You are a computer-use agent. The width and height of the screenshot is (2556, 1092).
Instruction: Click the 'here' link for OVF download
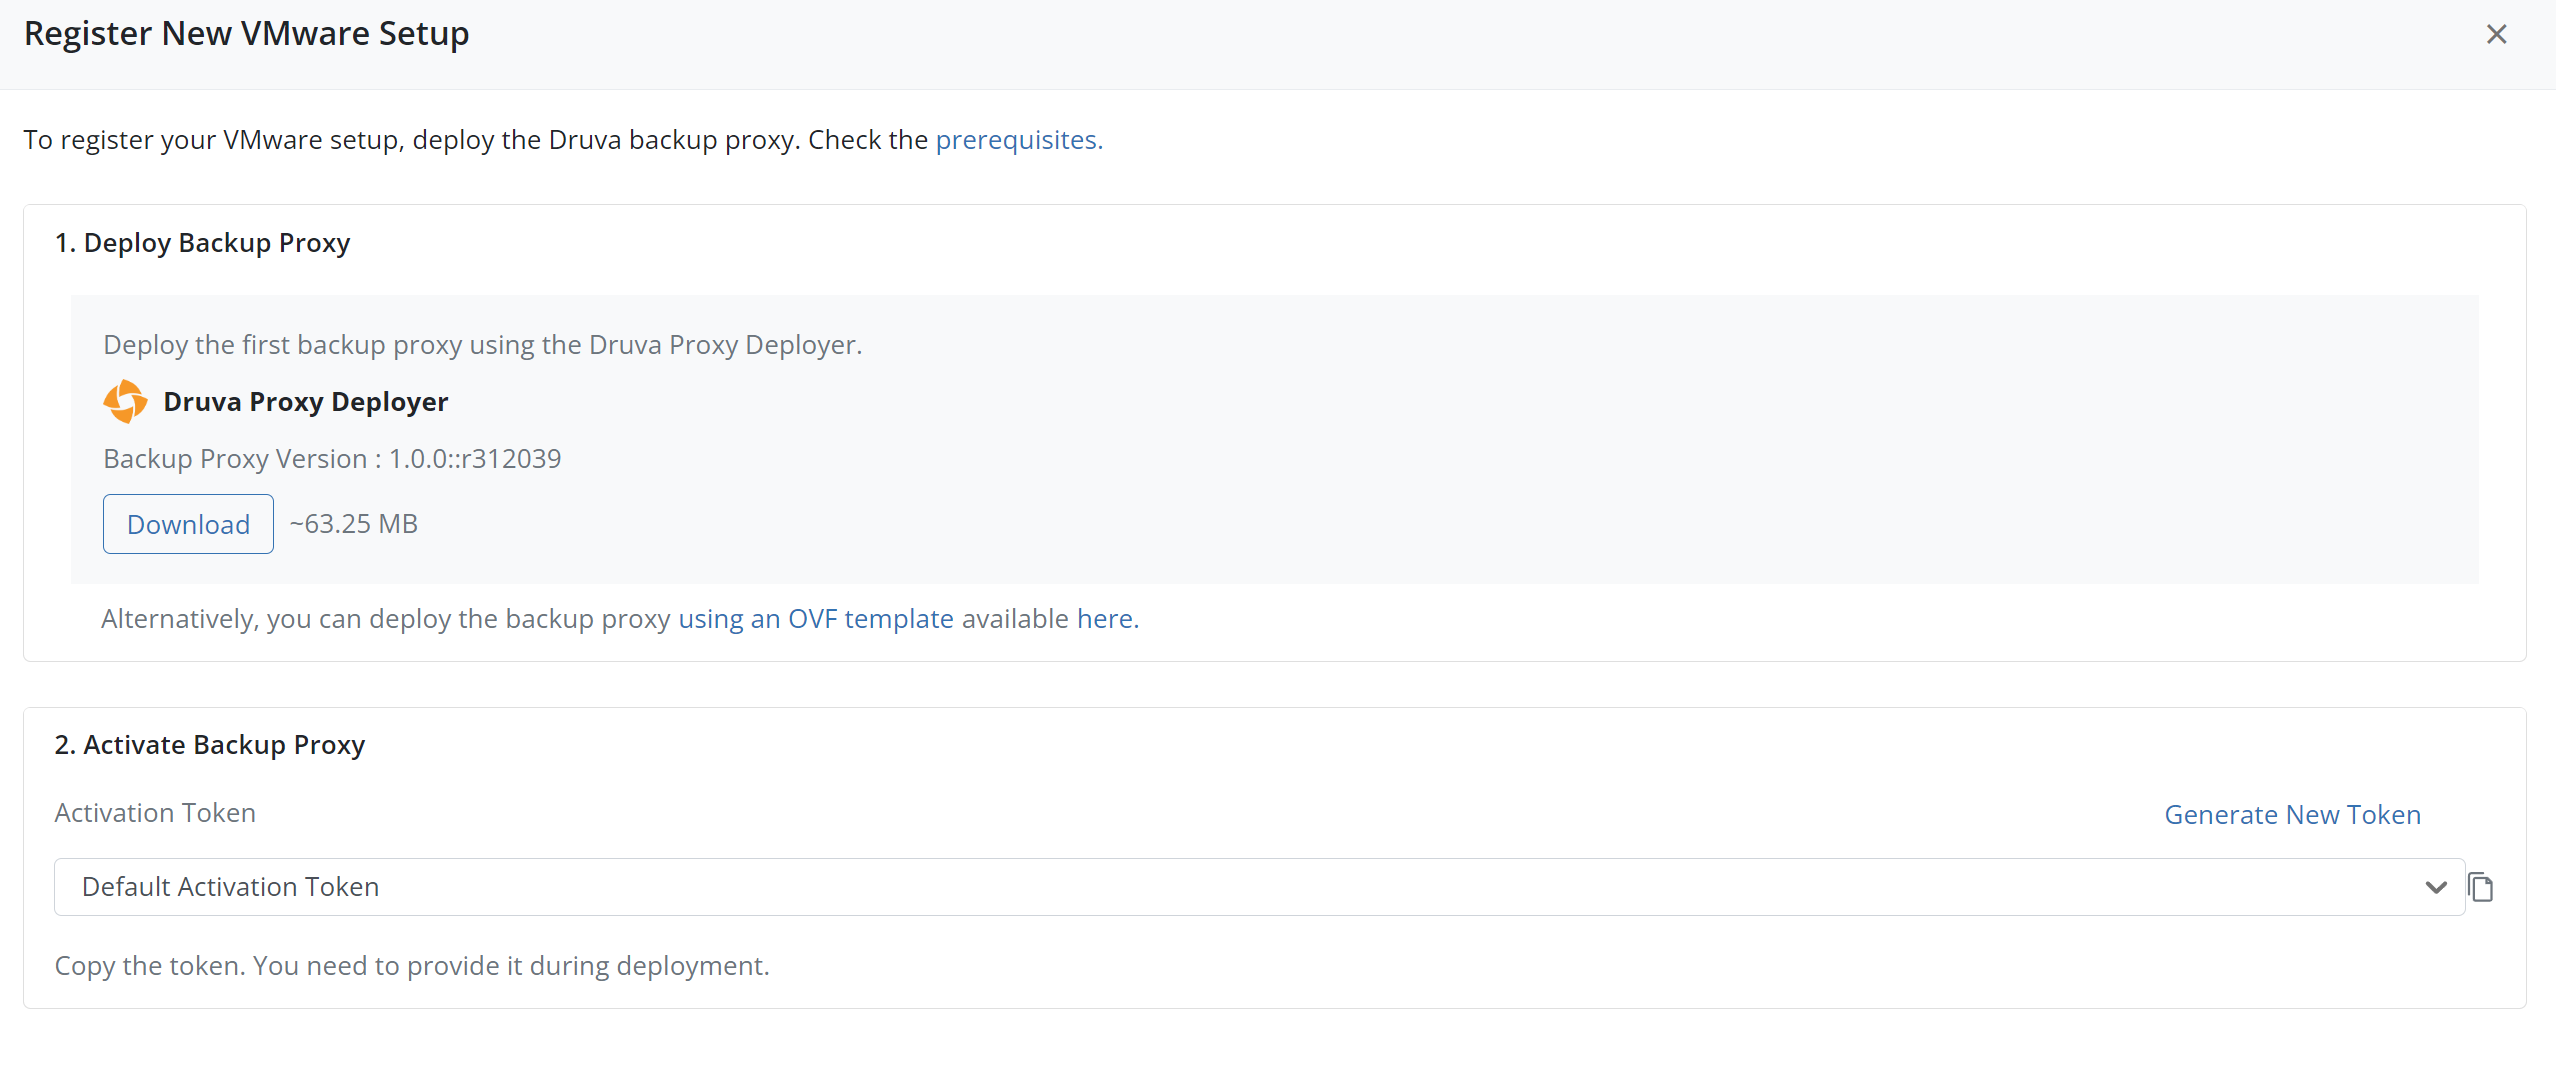coord(1106,619)
